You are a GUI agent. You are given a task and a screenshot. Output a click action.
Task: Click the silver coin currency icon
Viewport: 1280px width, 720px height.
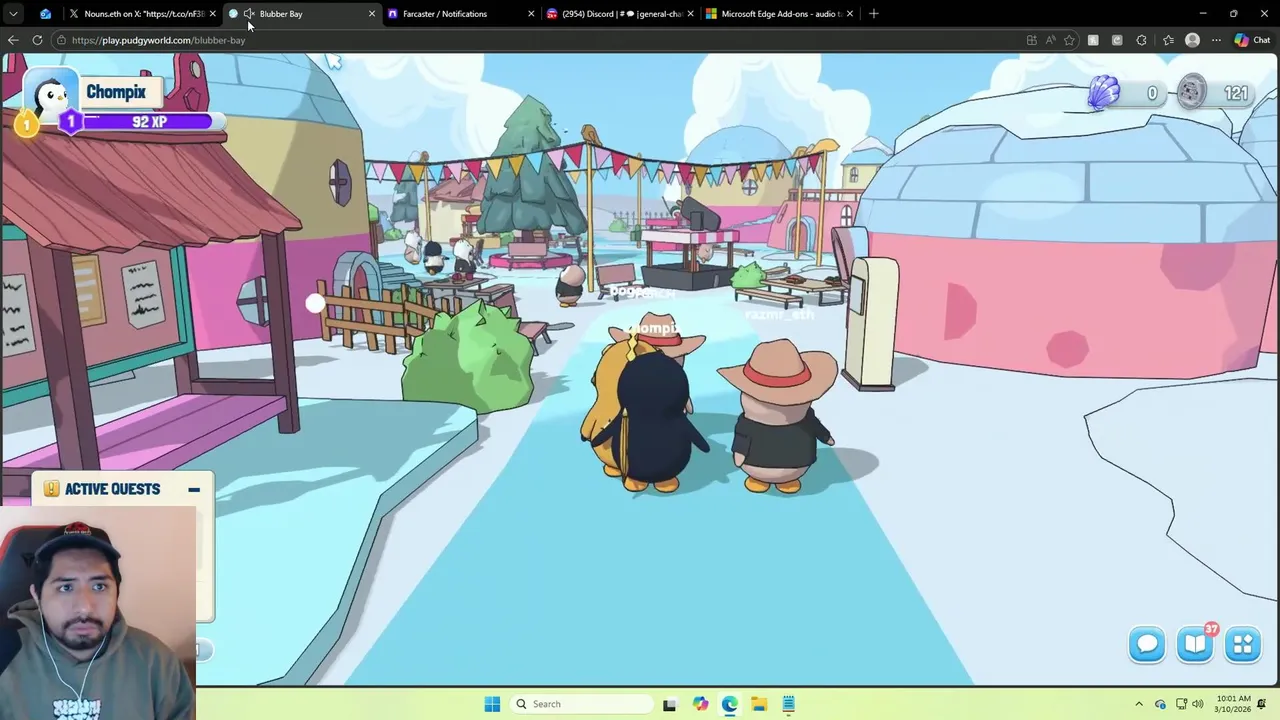click(1191, 93)
